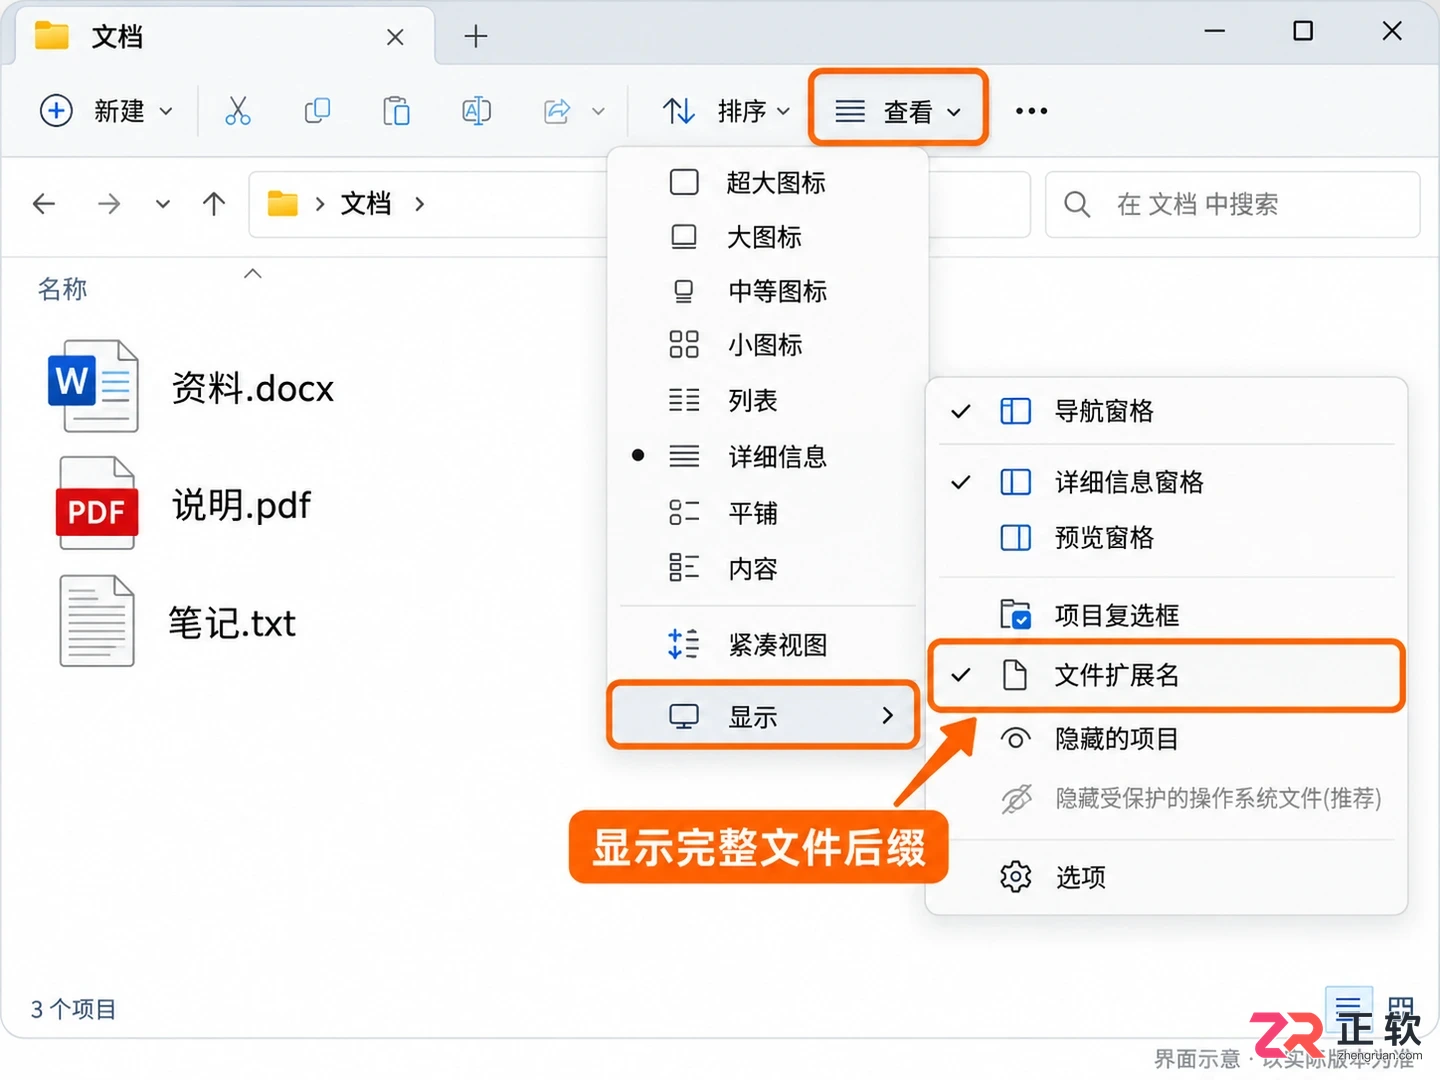Click the text file icon of 笔记.txt
Screen dimensions: 1440x1080
pyautogui.click(x=96, y=621)
